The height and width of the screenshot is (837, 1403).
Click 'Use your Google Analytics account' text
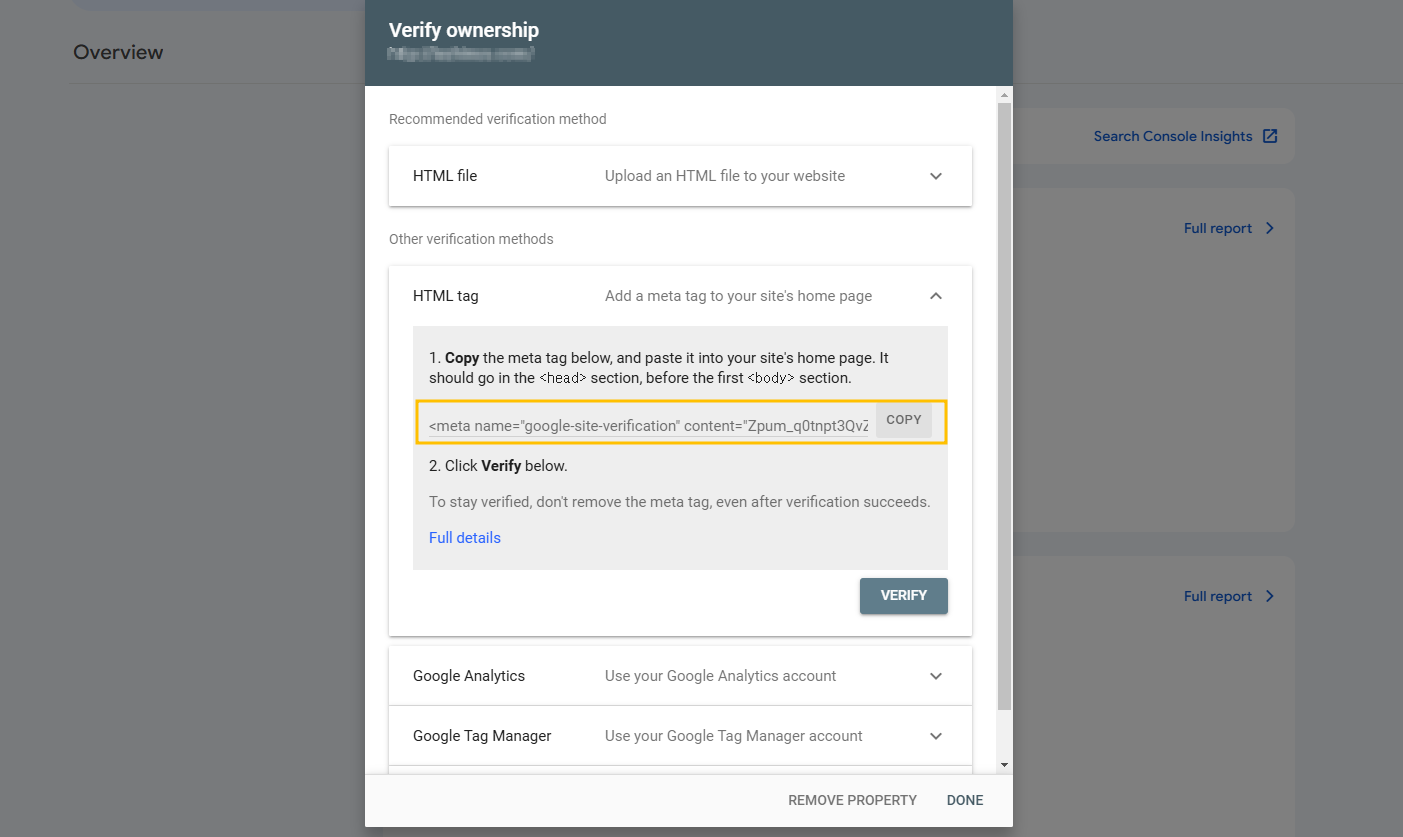721,676
